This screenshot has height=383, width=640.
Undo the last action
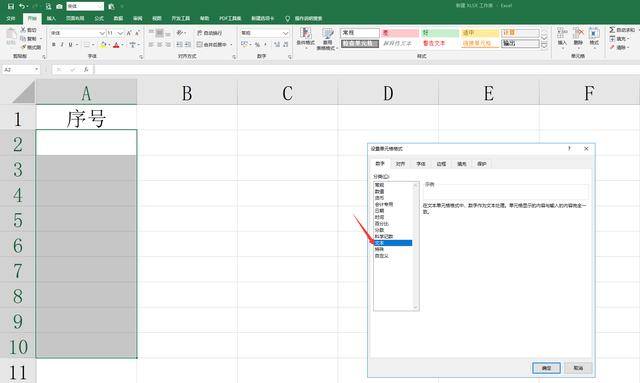pyautogui.click(x=22, y=6)
